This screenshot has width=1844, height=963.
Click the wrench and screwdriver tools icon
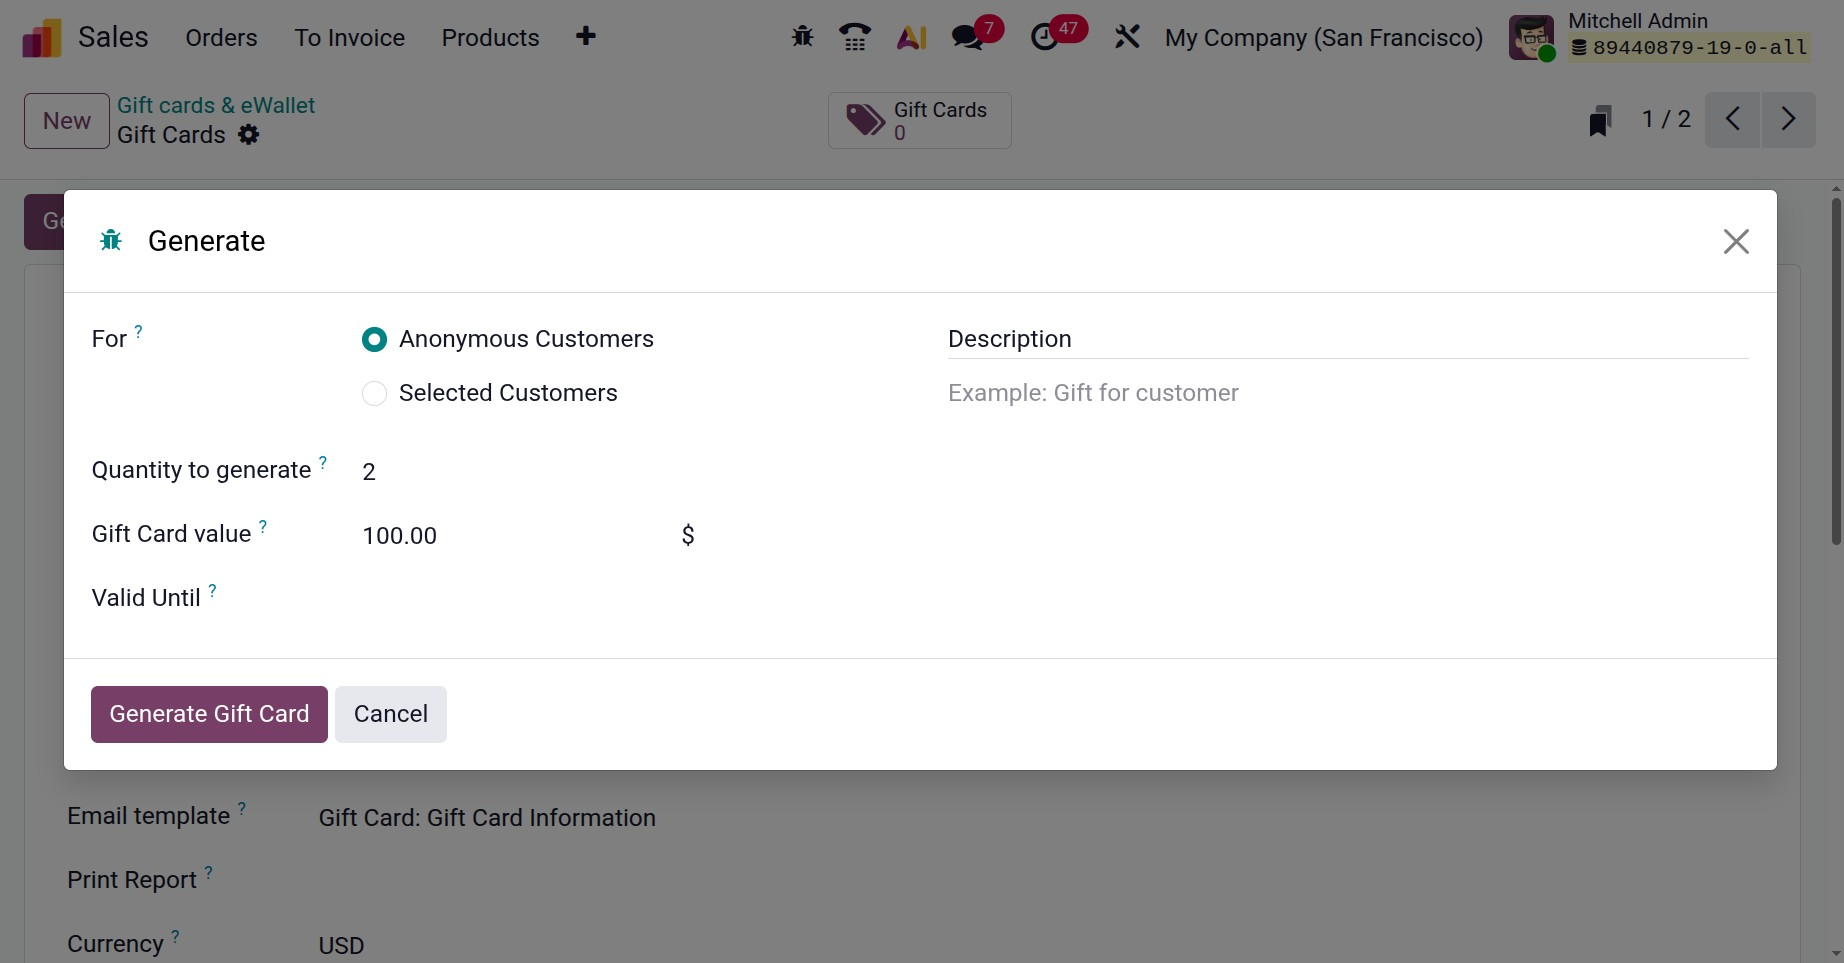click(x=1127, y=37)
